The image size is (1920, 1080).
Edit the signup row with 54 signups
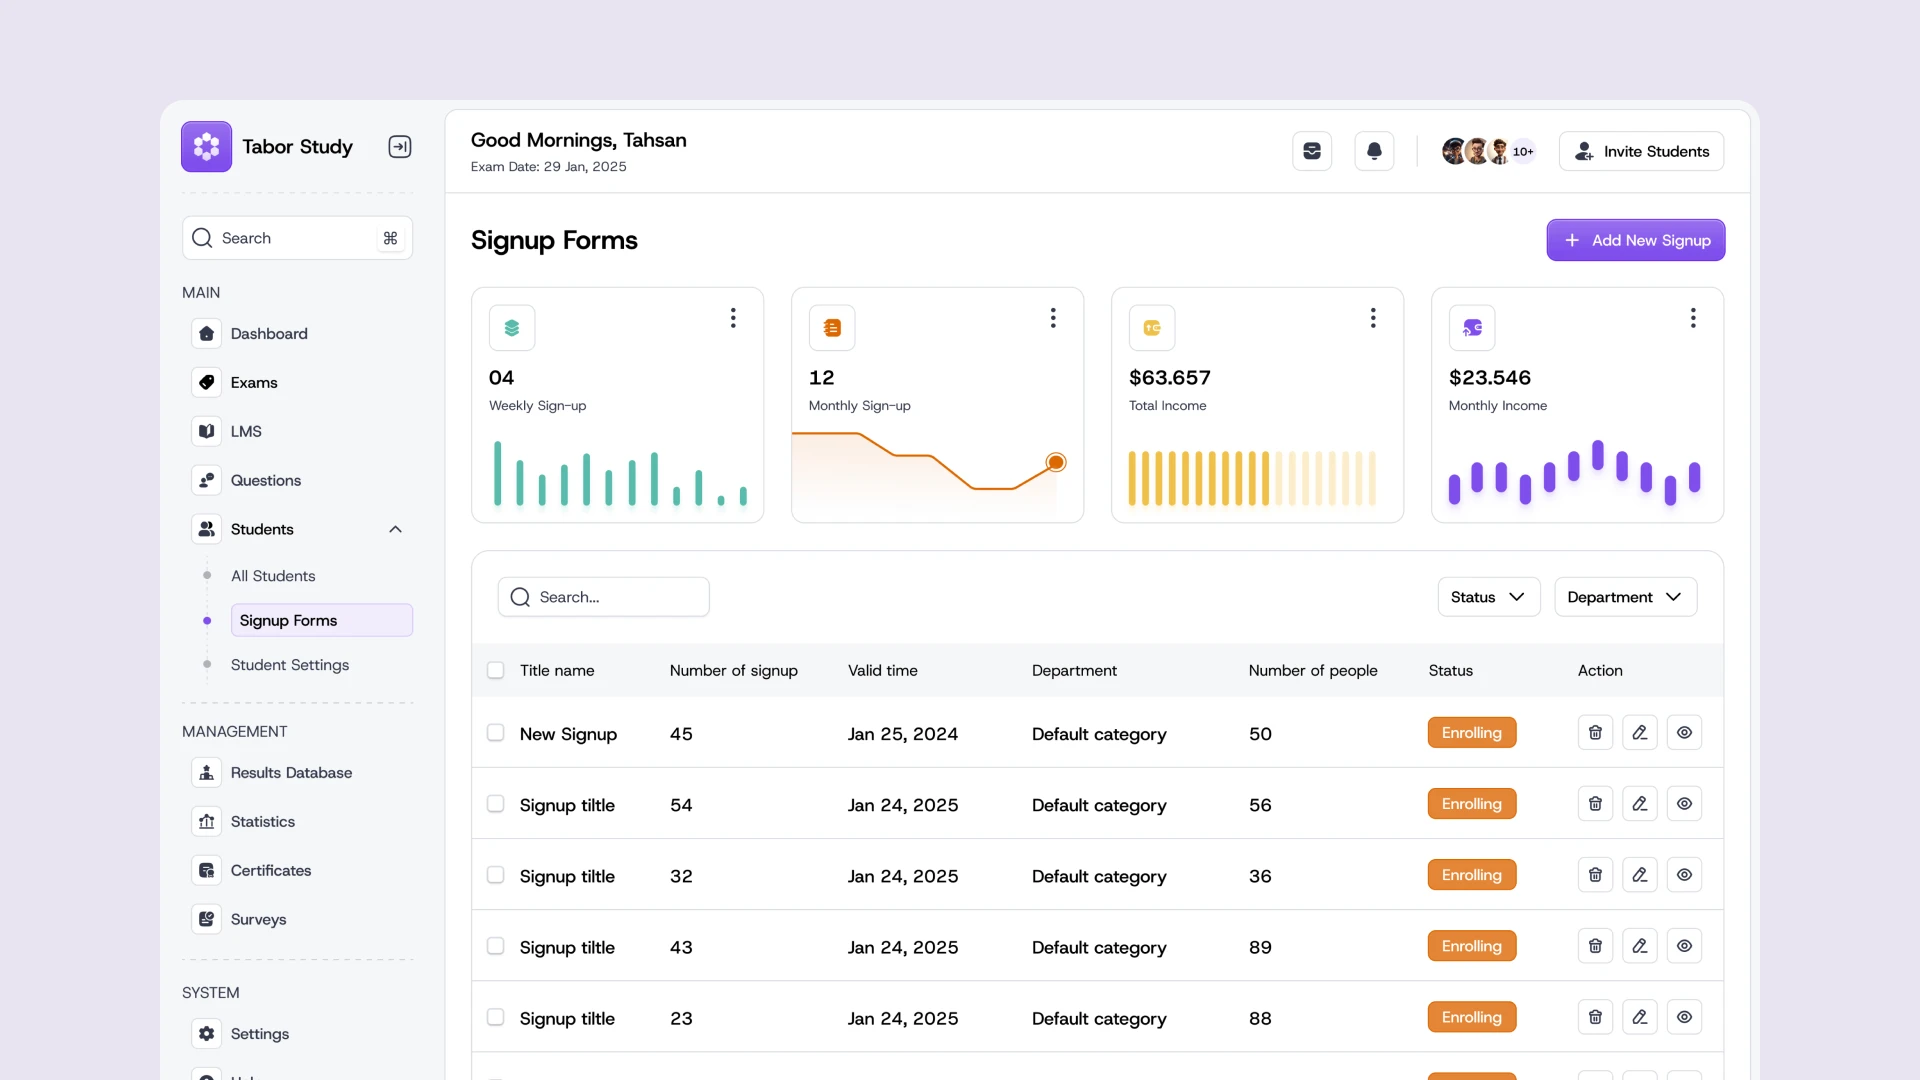point(1640,804)
